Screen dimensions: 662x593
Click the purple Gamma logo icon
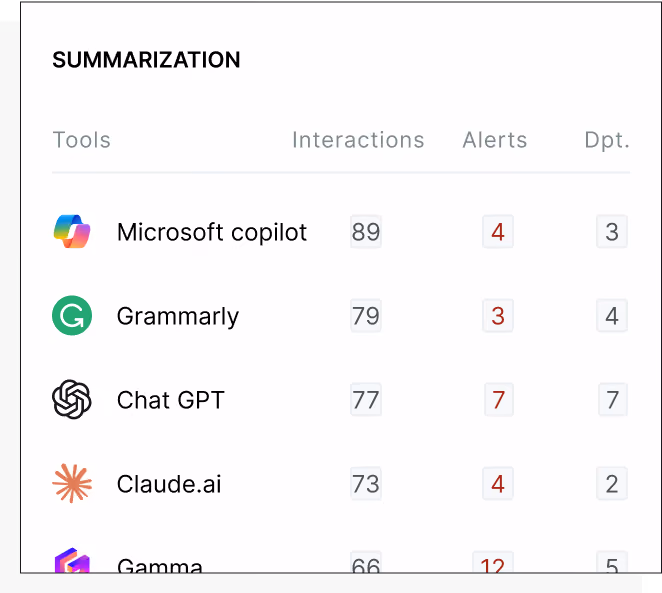(72, 561)
